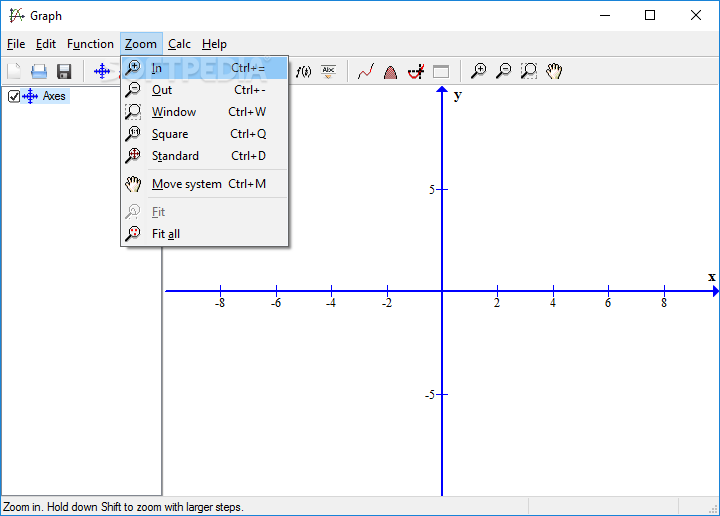Click the red tangent/evaluate toolbar icon
Image resolution: width=720 pixels, height=516 pixels.
(x=416, y=71)
